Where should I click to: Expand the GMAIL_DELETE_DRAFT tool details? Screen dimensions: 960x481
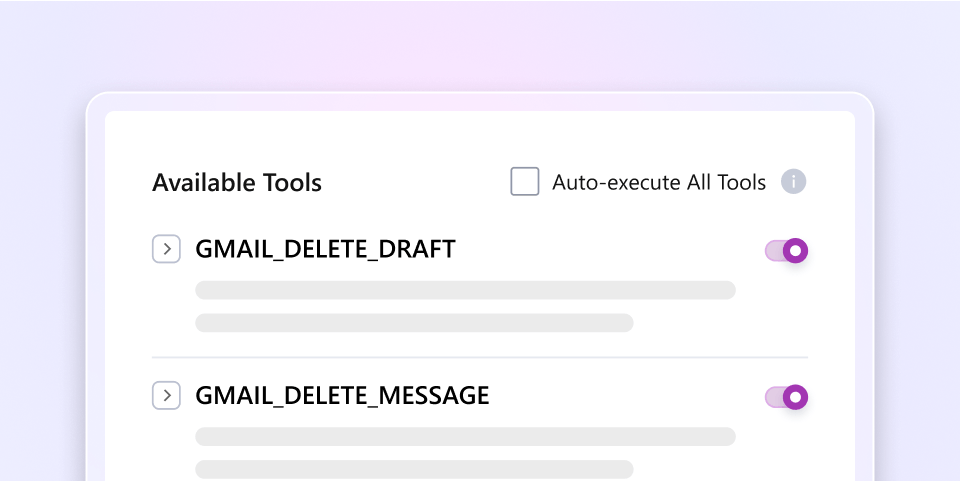pos(166,249)
